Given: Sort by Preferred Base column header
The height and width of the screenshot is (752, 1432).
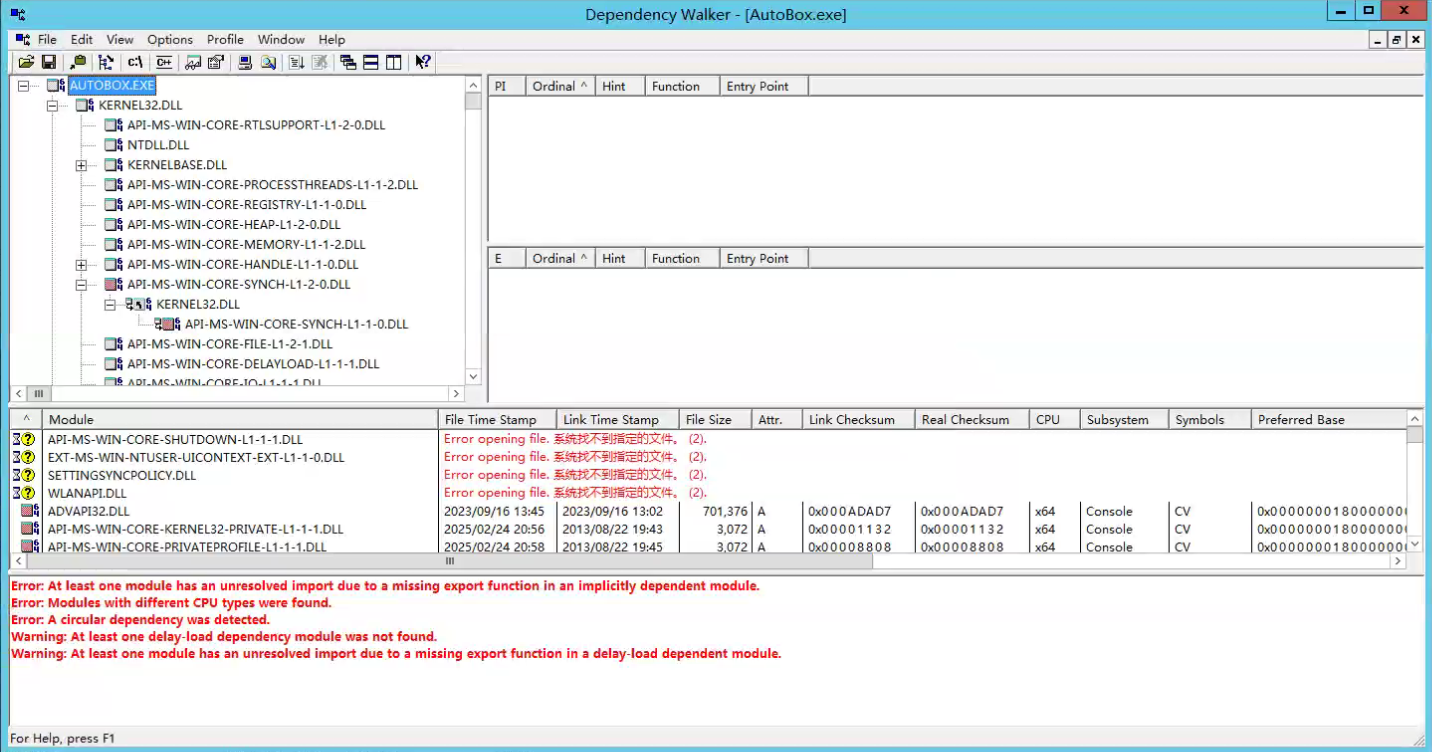Looking at the screenshot, I should 1328,419.
